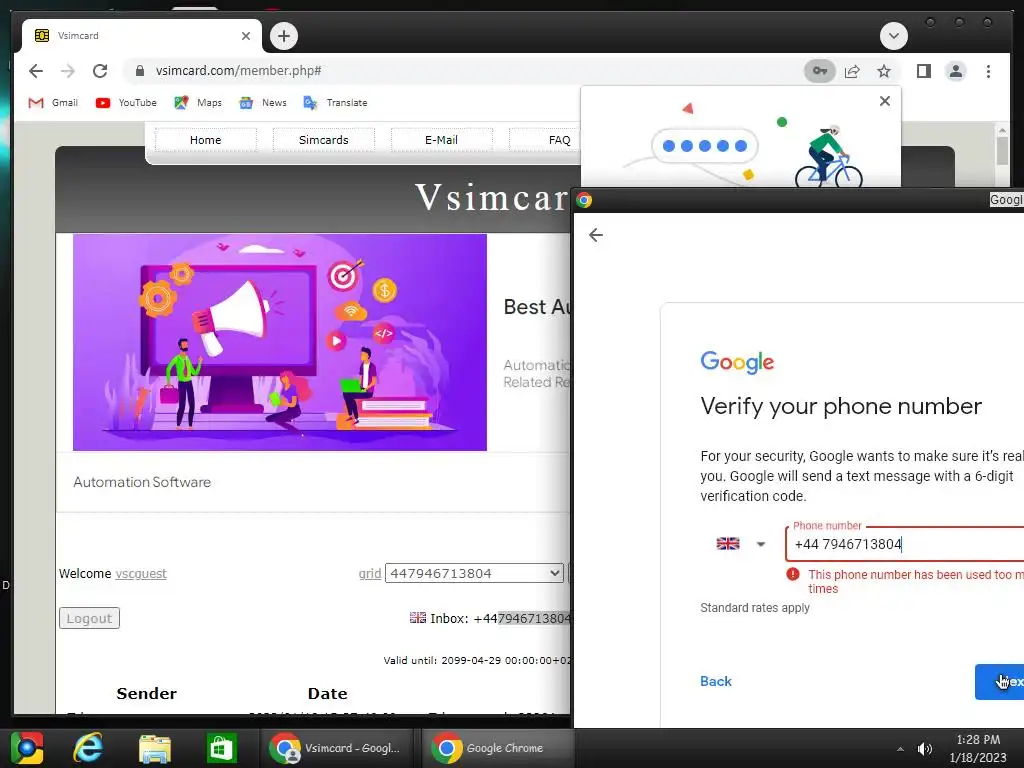Open the saved passwords key icon
Viewport: 1024px width, 768px height.
pyautogui.click(x=820, y=71)
